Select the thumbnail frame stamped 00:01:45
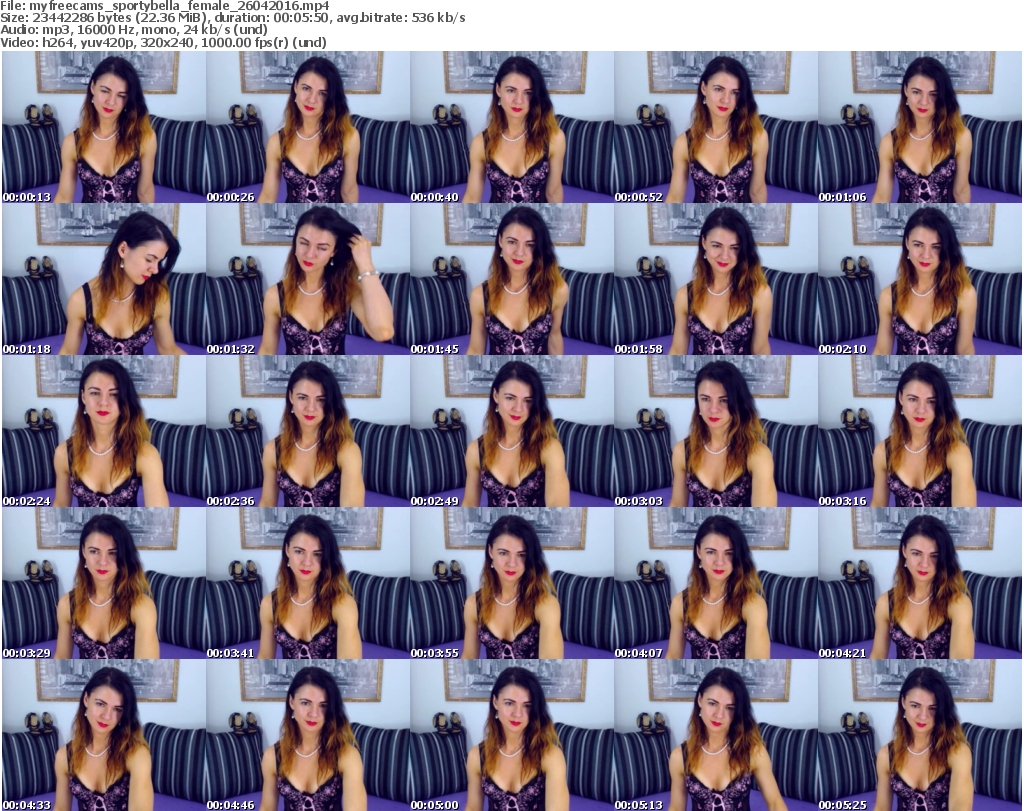Viewport: 1024px width, 811px height. click(512, 279)
